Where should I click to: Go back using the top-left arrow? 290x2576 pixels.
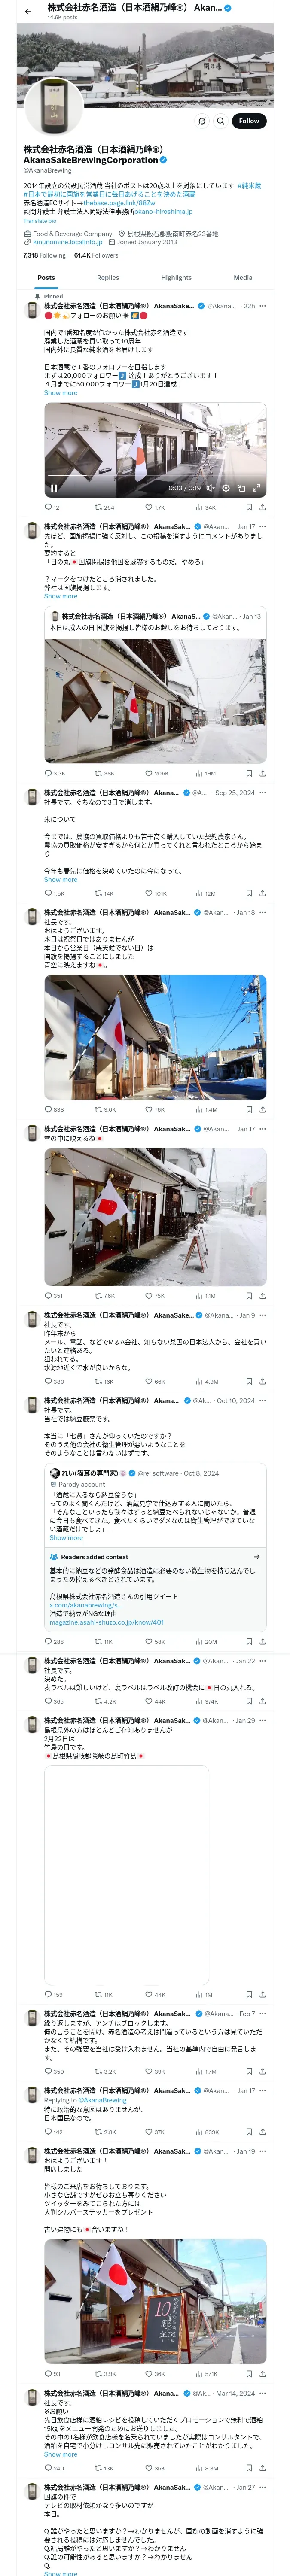pos(28,11)
